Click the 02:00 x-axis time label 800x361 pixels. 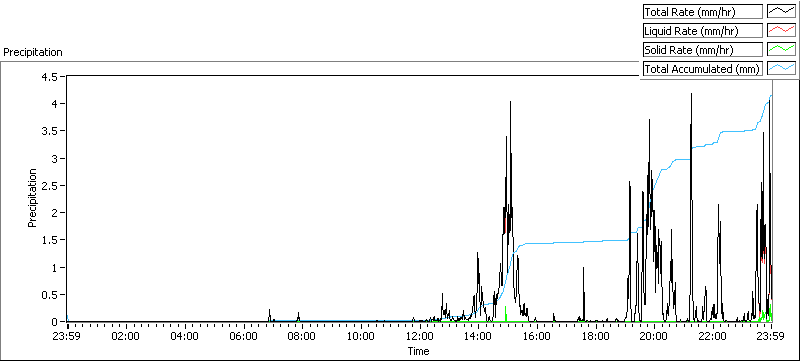[x=126, y=336]
